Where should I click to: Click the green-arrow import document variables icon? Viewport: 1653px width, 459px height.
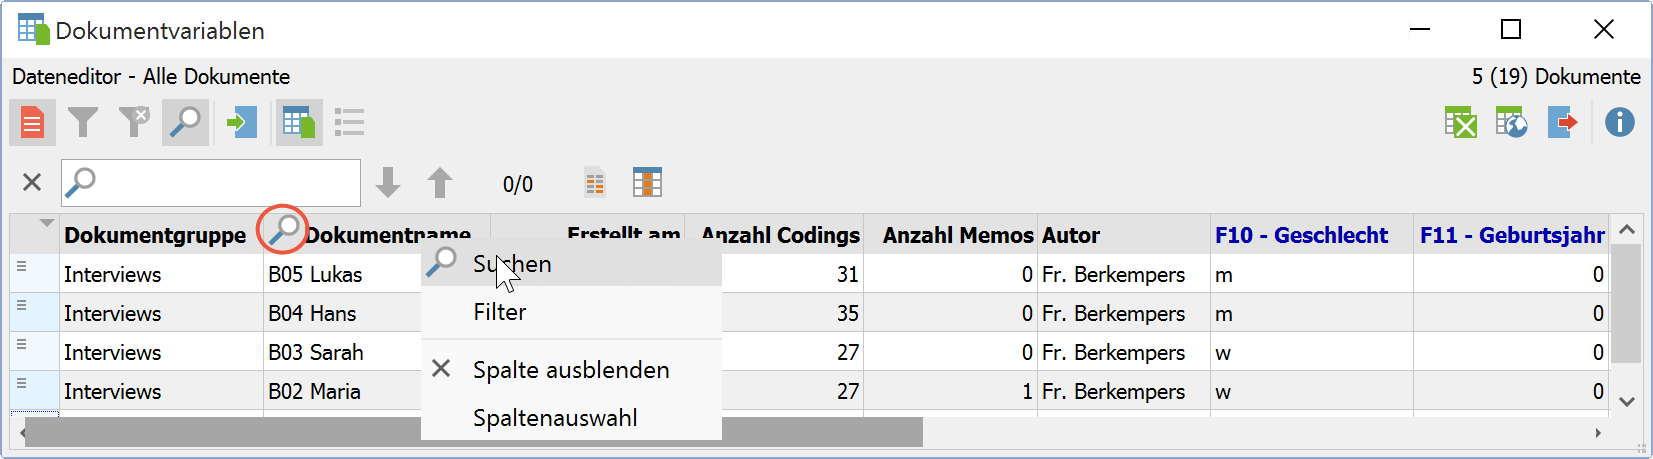pyautogui.click(x=241, y=123)
